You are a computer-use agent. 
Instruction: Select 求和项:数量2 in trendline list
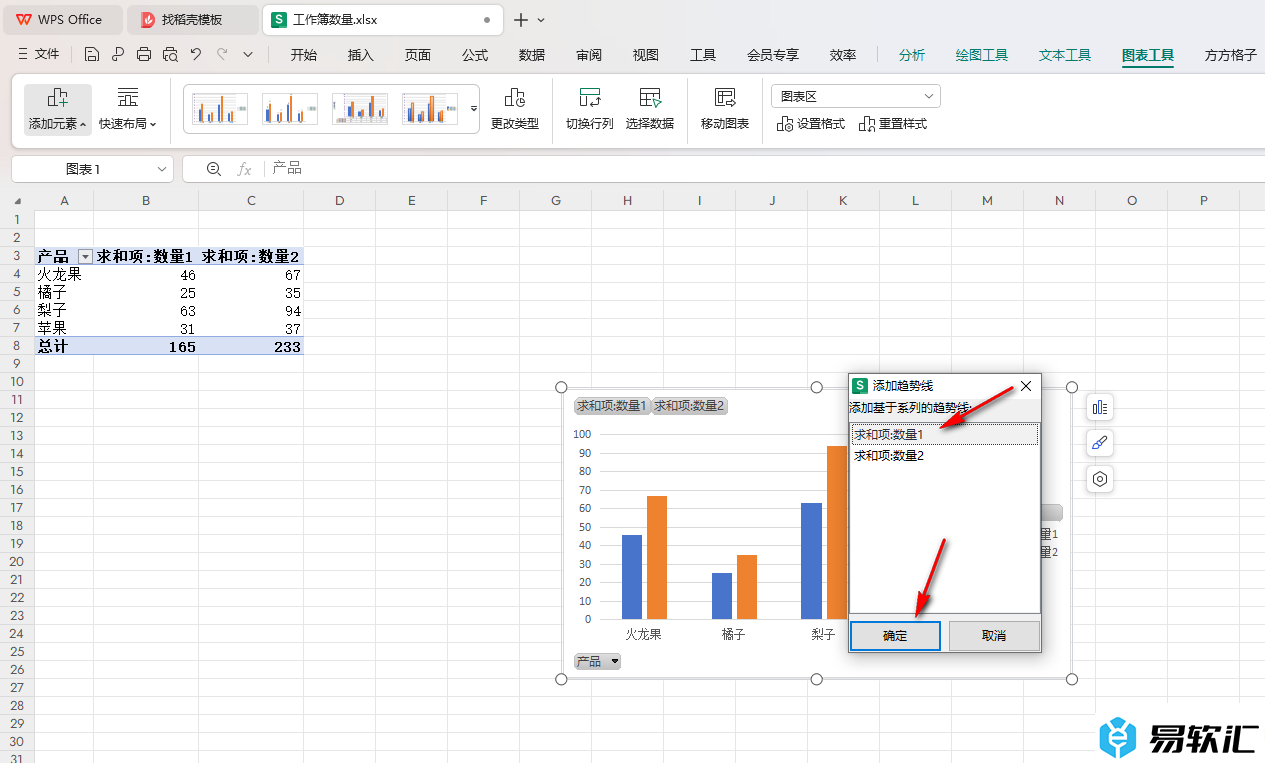click(x=944, y=455)
